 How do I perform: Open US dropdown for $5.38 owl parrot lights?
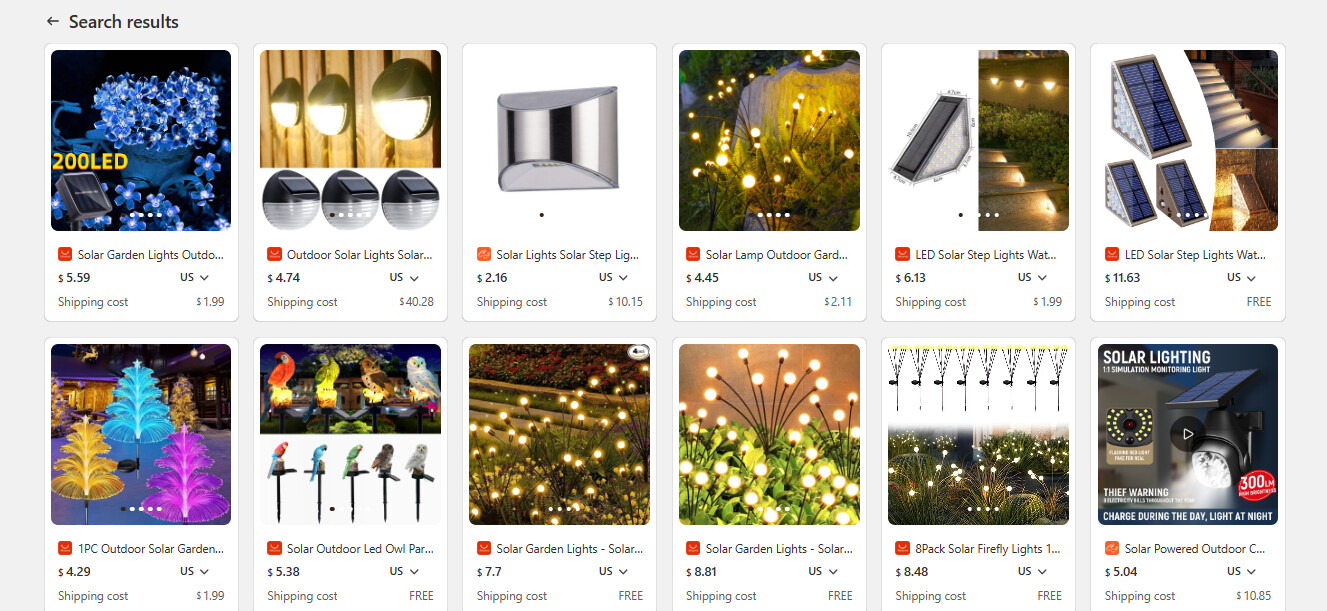(x=404, y=572)
